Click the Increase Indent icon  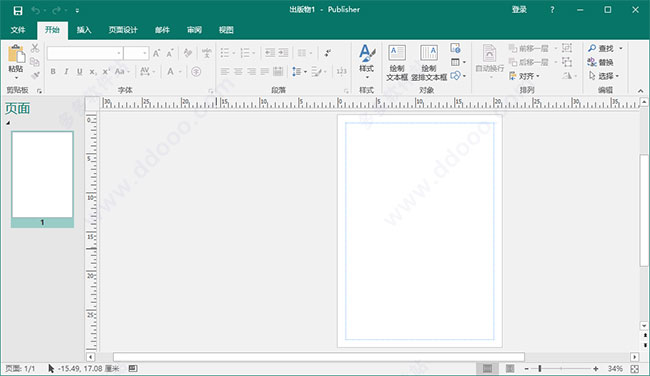click(283, 53)
